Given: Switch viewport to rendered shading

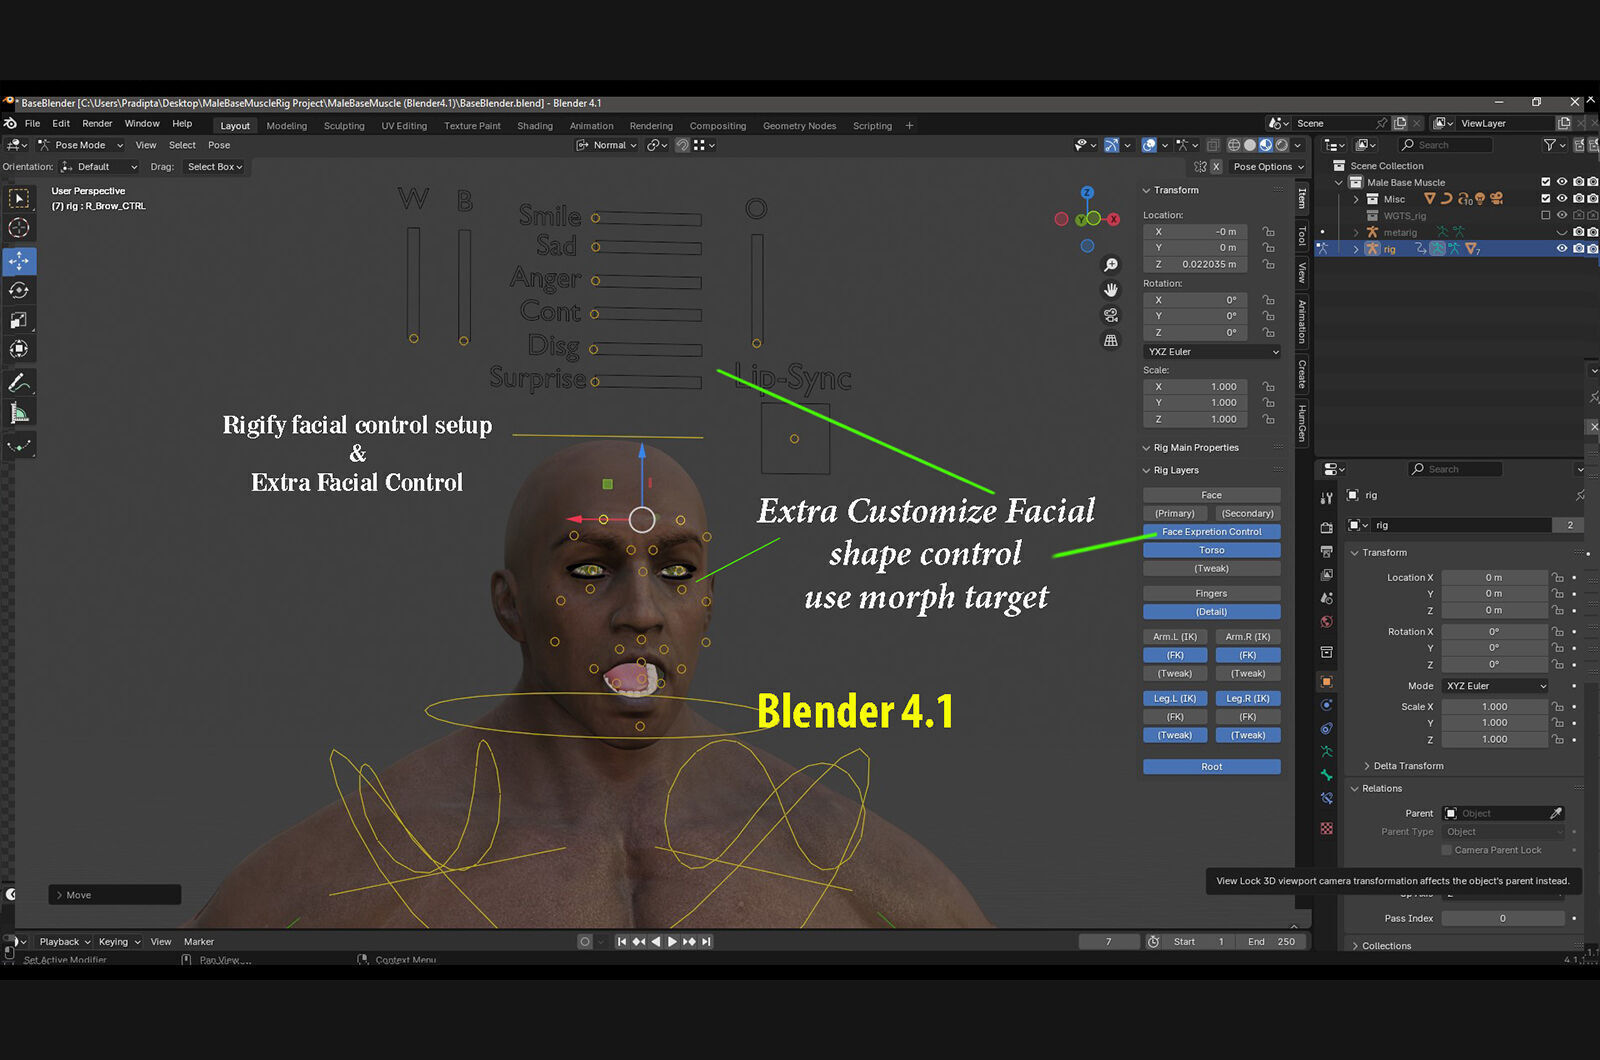Looking at the screenshot, I should pos(1281,145).
